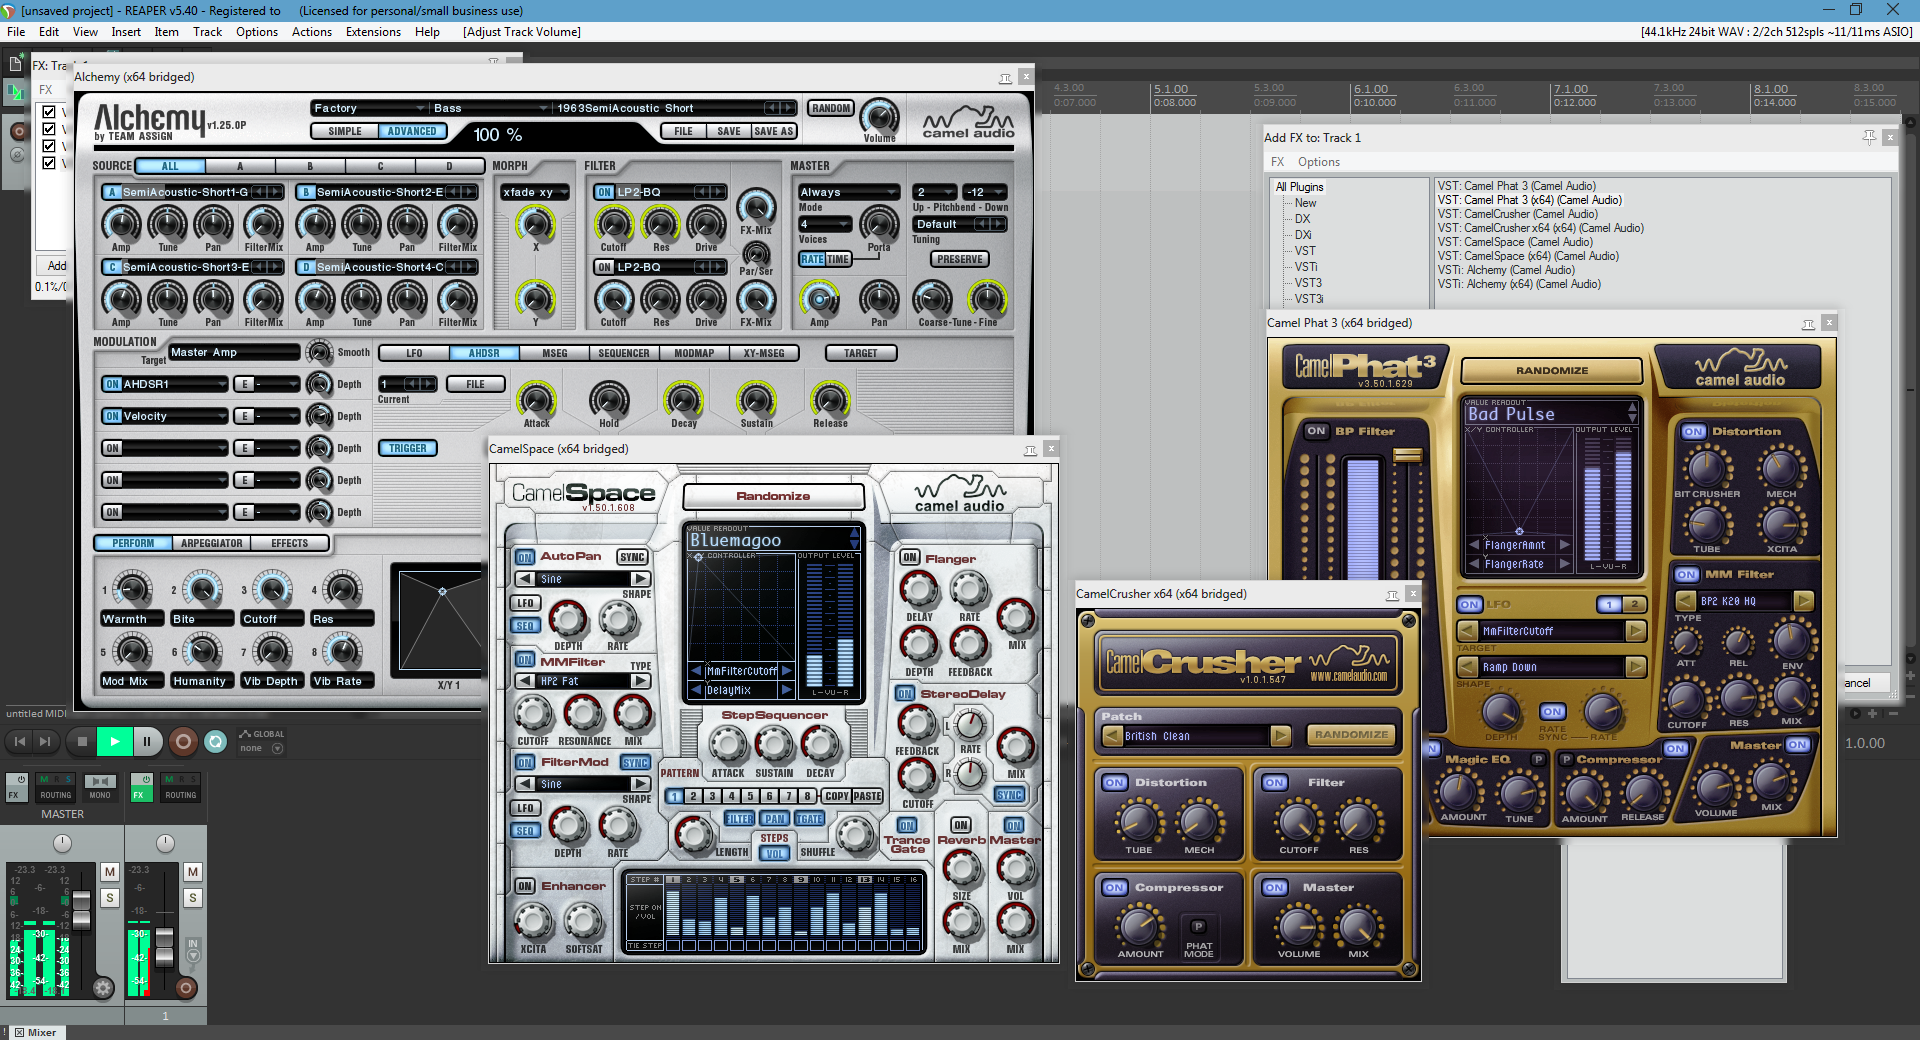Enable the Repeat loop toggle in transport

pos(217,742)
